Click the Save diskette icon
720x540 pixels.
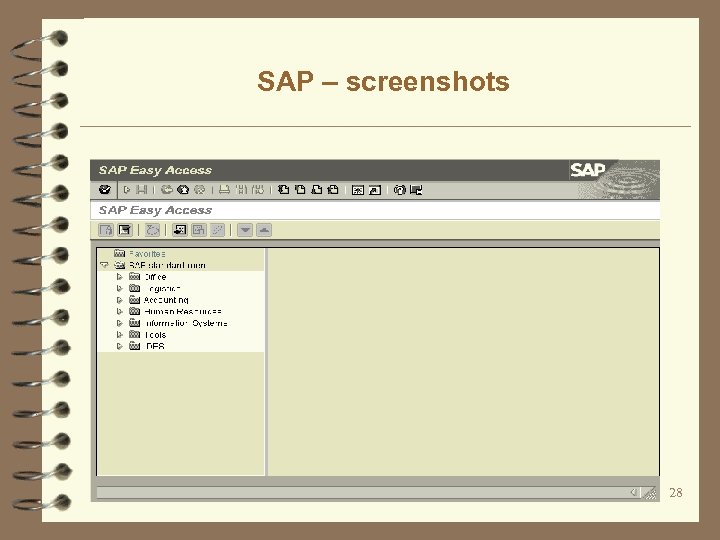(142, 190)
